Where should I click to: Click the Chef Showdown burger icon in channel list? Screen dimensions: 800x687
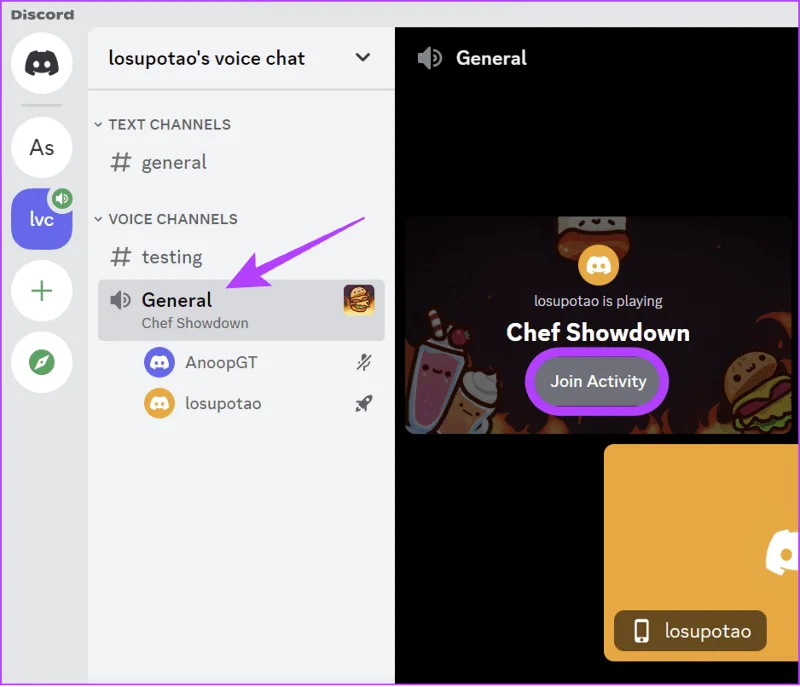[359, 300]
